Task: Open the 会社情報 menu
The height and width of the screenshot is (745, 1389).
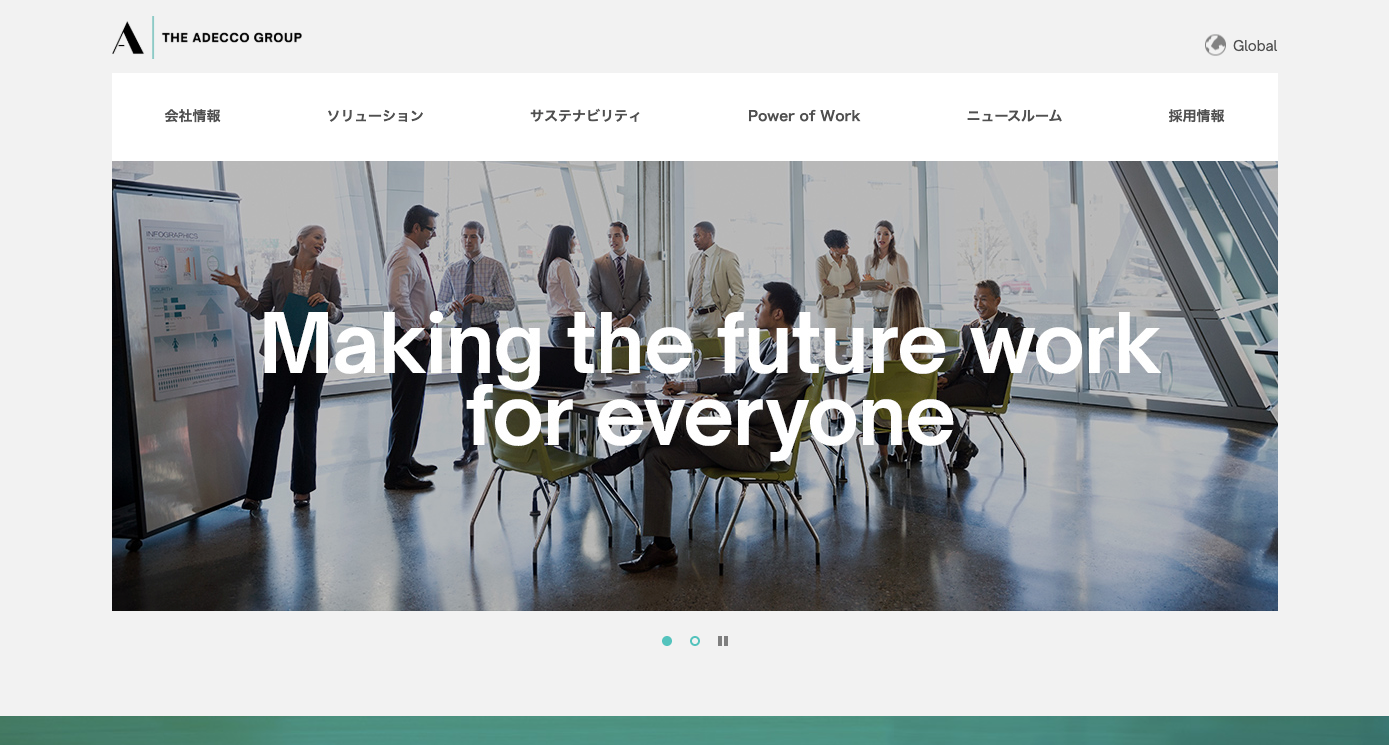Action: pyautogui.click(x=193, y=116)
